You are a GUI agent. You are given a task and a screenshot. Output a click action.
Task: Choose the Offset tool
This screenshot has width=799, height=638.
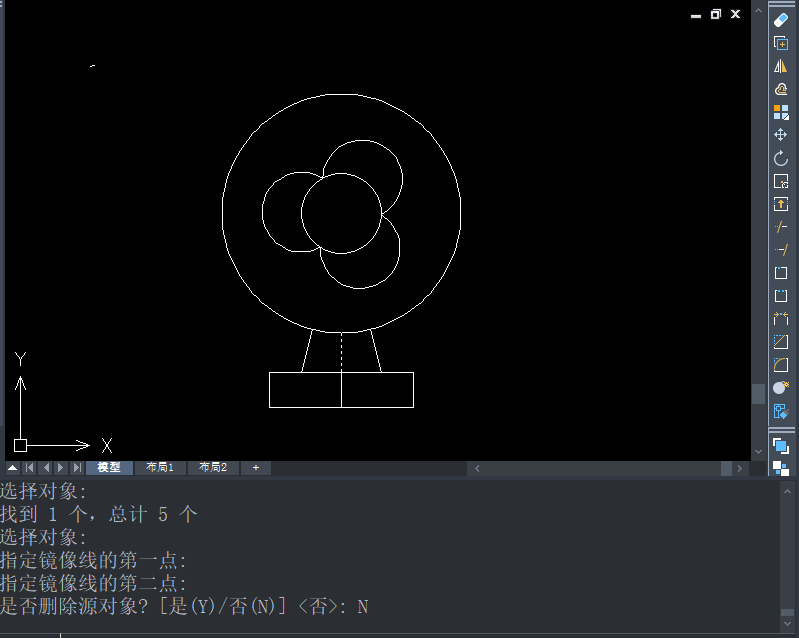pos(781,89)
